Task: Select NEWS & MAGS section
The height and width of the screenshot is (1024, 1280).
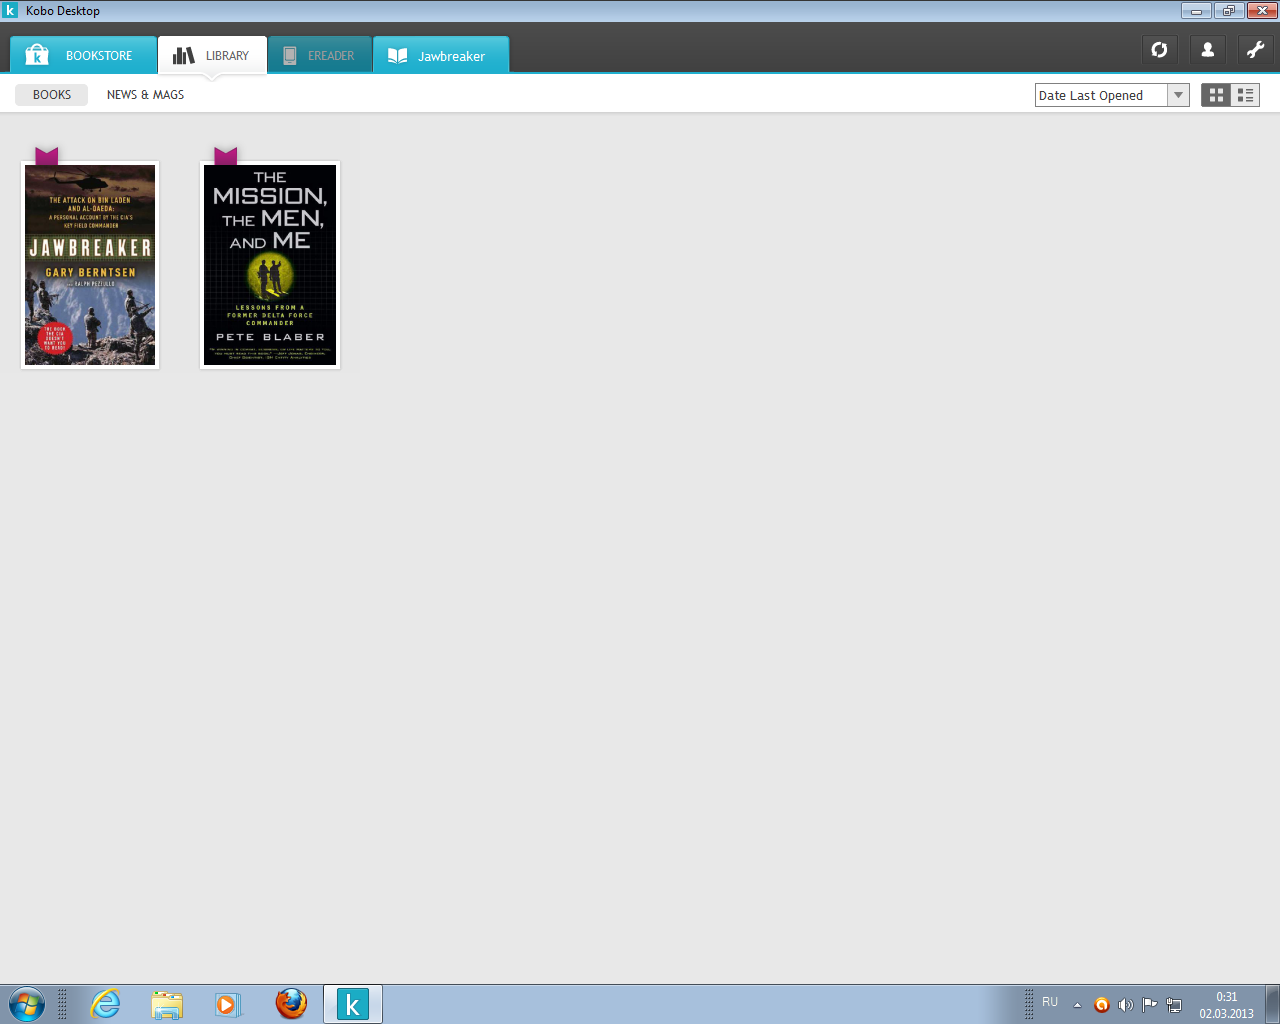Action: 145,95
